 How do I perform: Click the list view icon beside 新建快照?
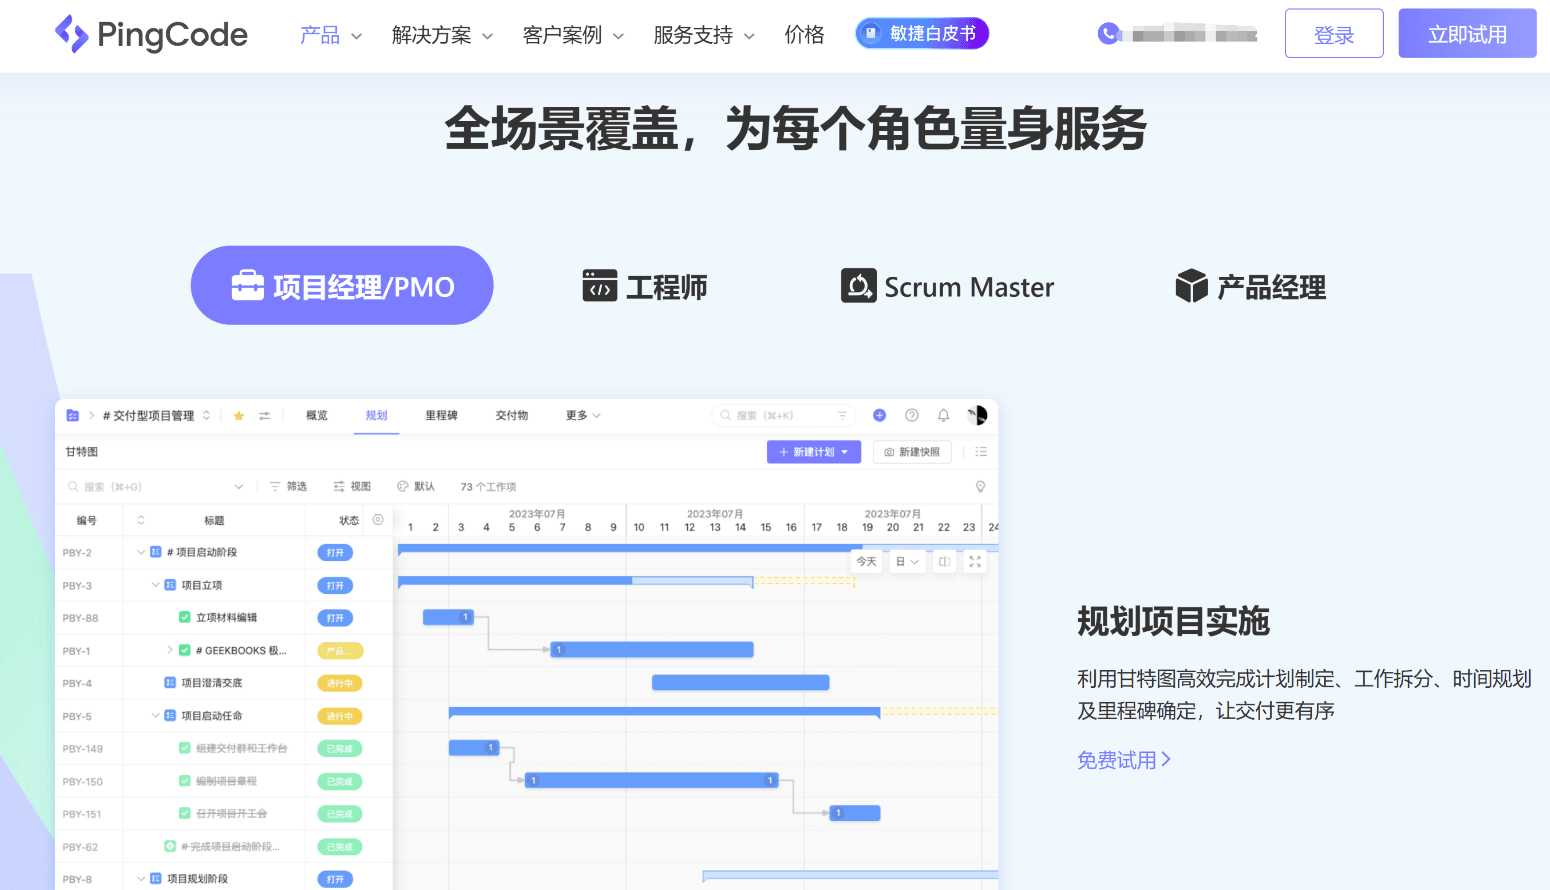pyautogui.click(x=981, y=452)
